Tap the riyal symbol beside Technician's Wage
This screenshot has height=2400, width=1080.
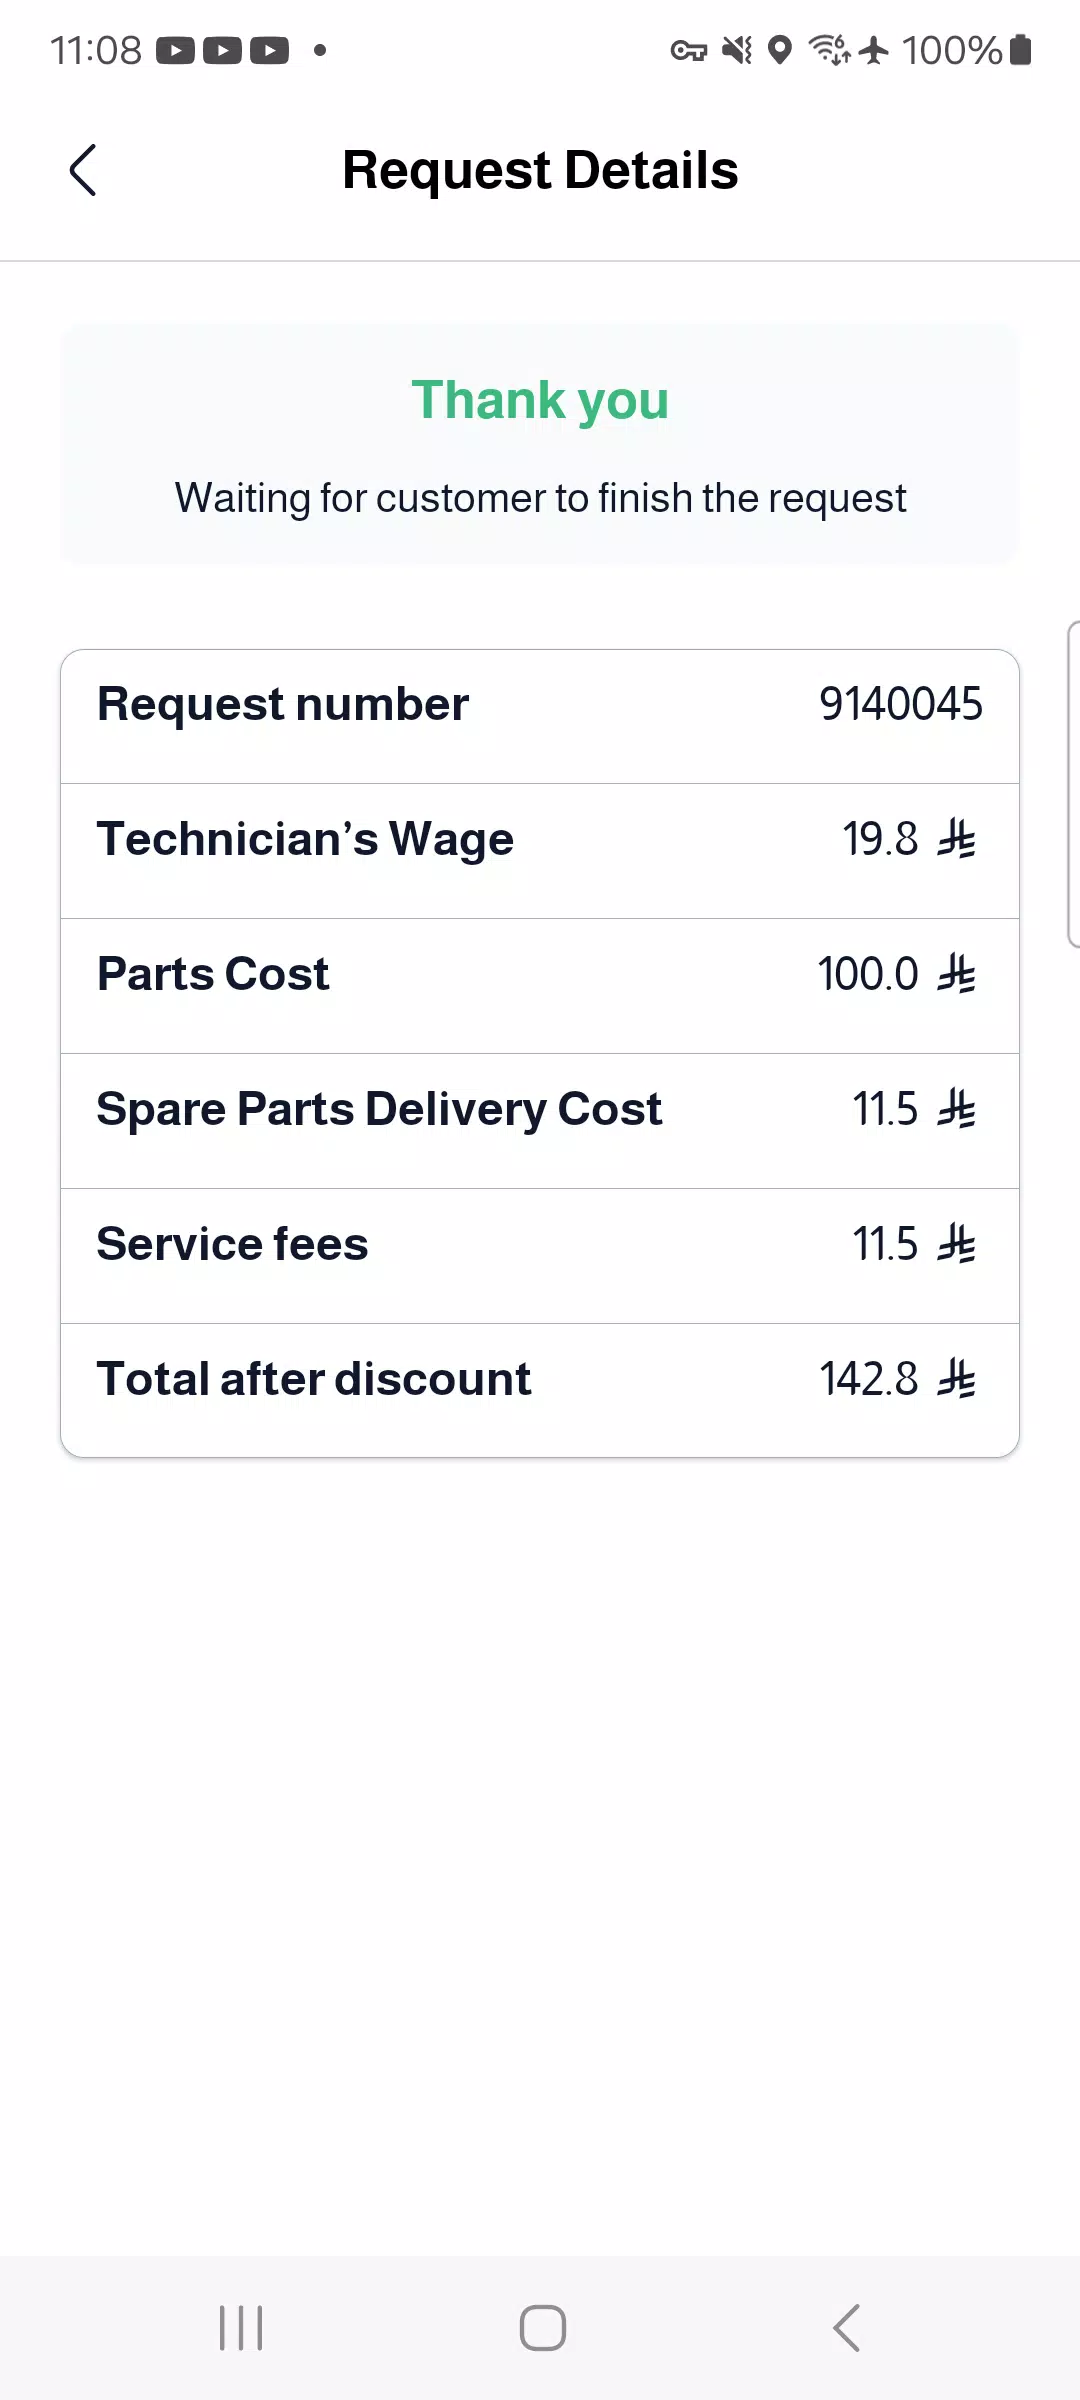click(x=956, y=839)
